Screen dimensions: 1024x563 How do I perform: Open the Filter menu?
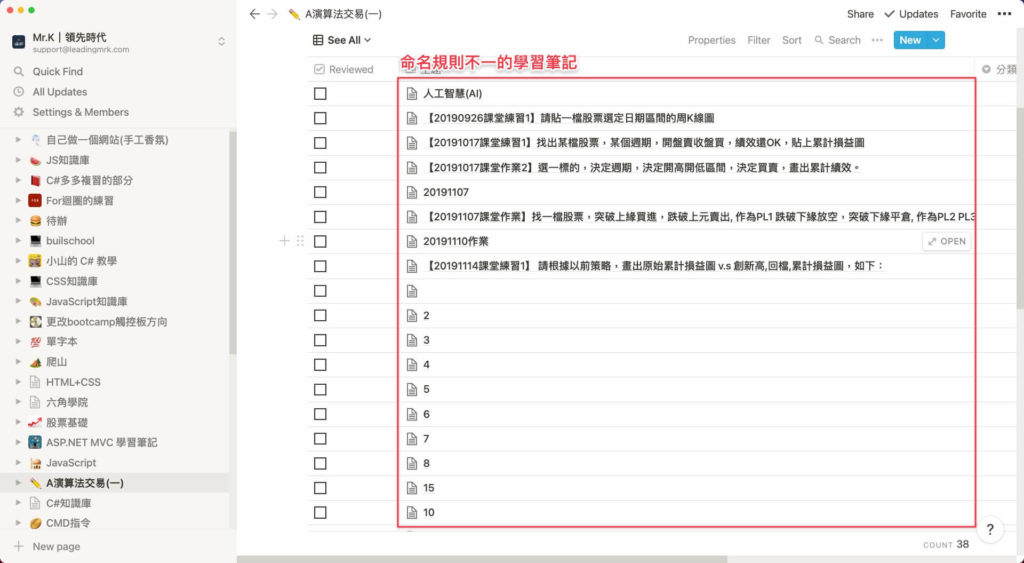[x=758, y=40]
